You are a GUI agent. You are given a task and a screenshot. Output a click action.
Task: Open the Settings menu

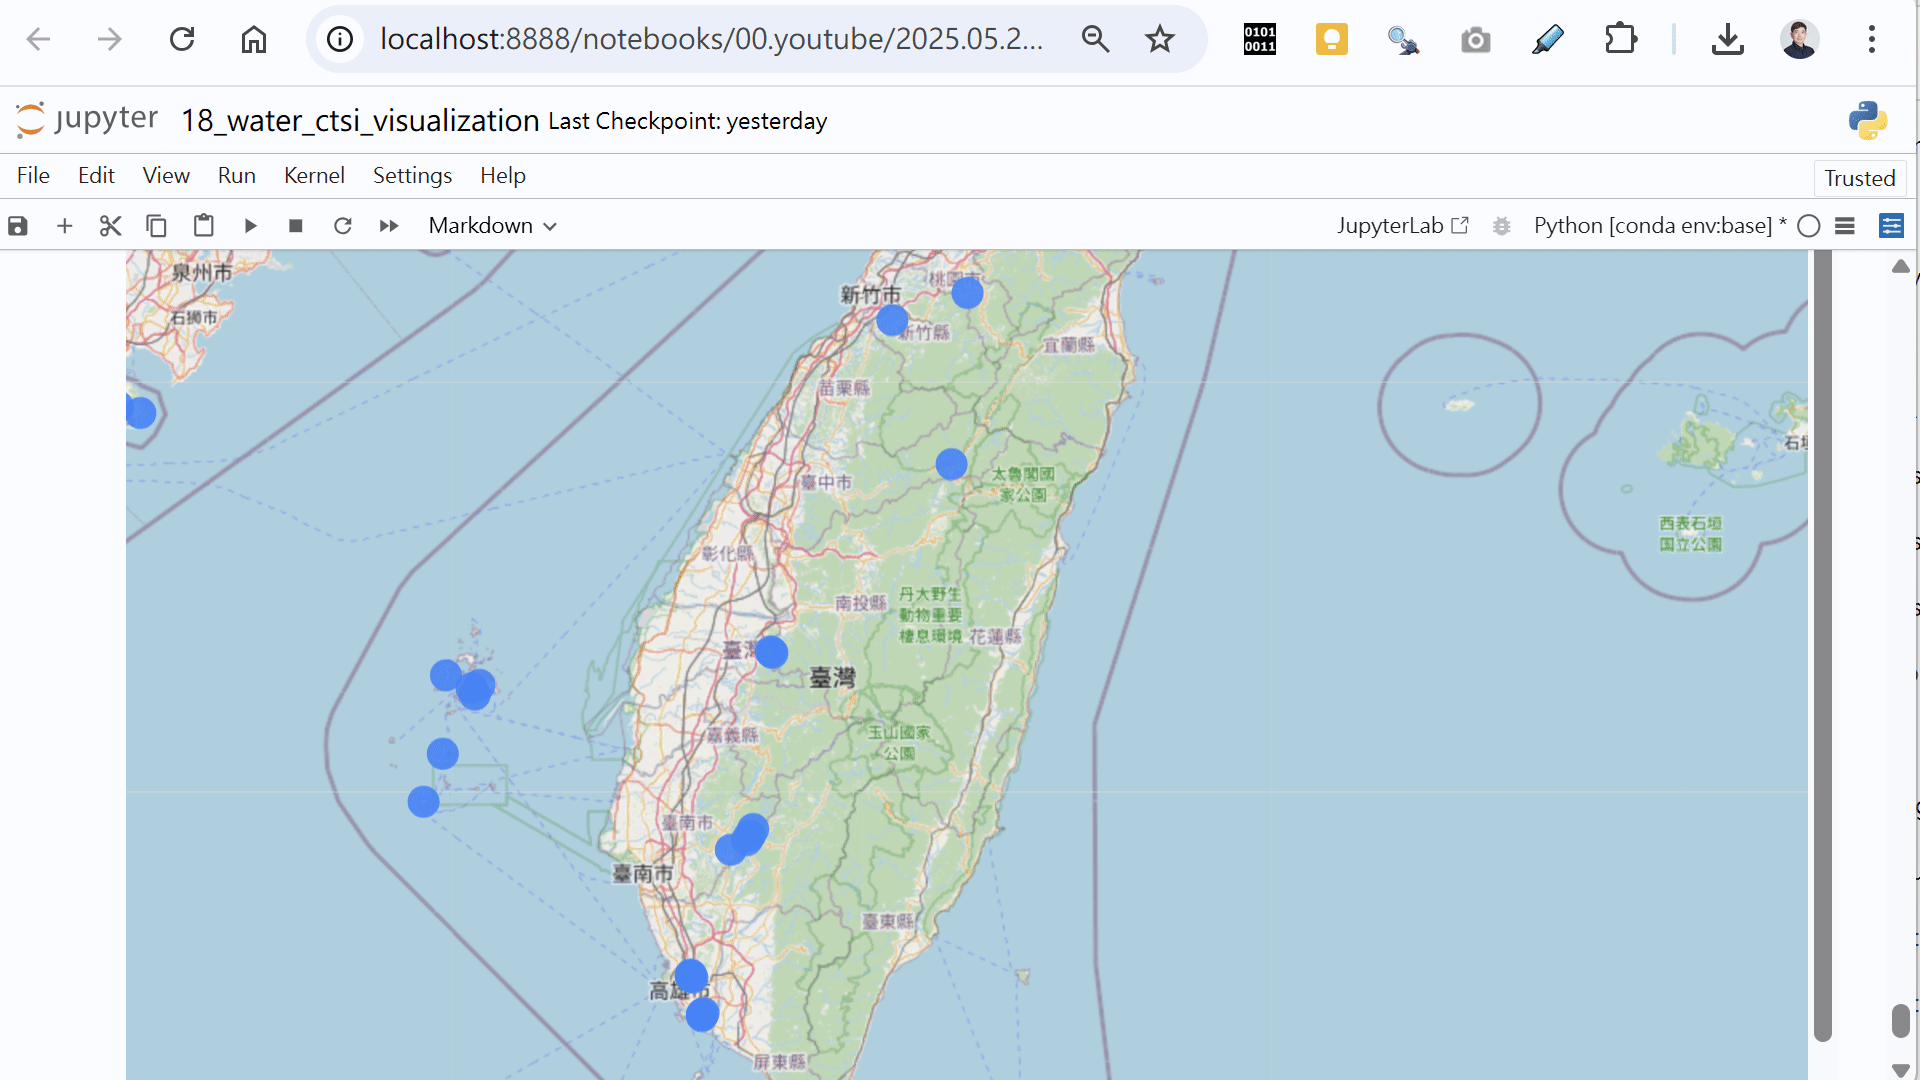point(412,175)
